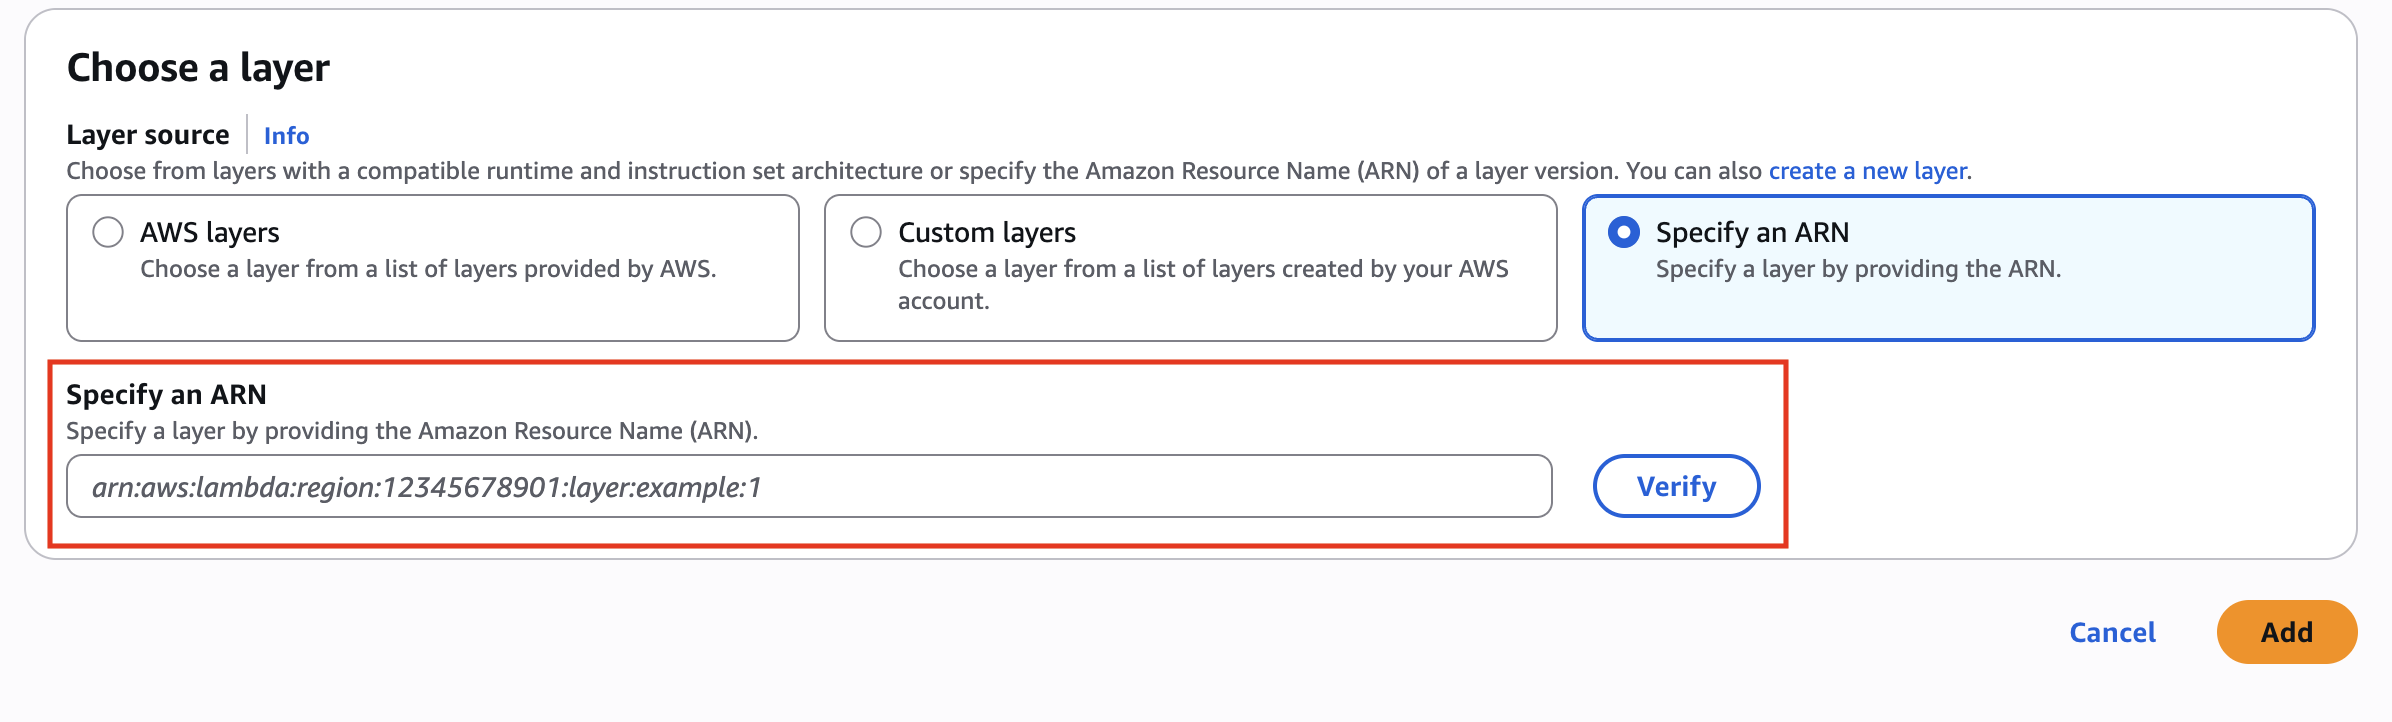Click the 'Specify an ARN' card title

pos(1752,232)
